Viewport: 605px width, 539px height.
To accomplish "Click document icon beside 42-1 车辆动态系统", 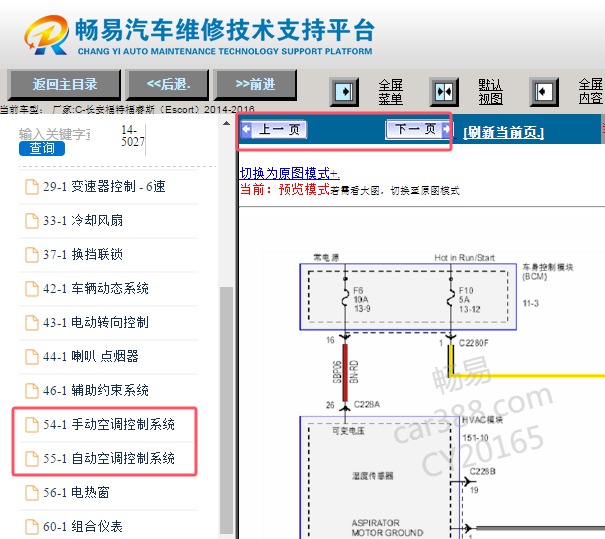I will 32,289.
